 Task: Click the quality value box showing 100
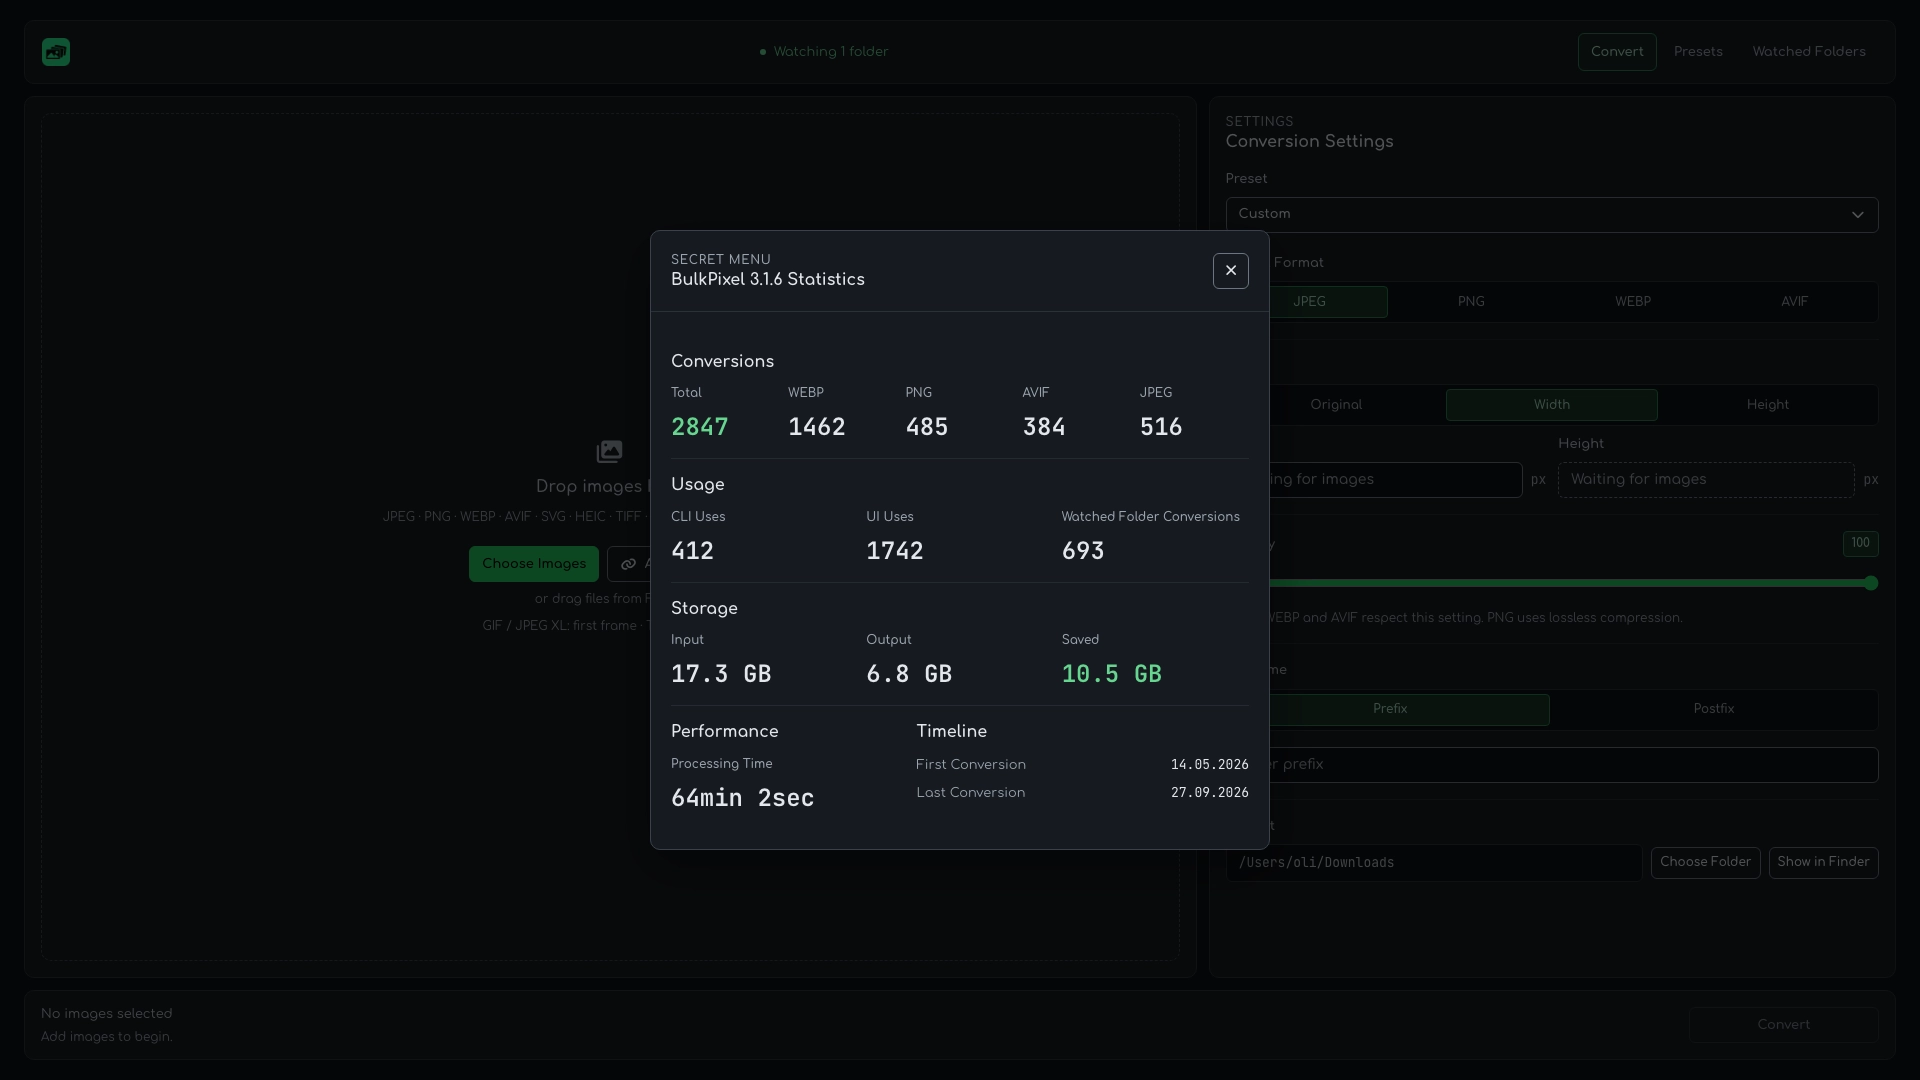tap(1860, 543)
